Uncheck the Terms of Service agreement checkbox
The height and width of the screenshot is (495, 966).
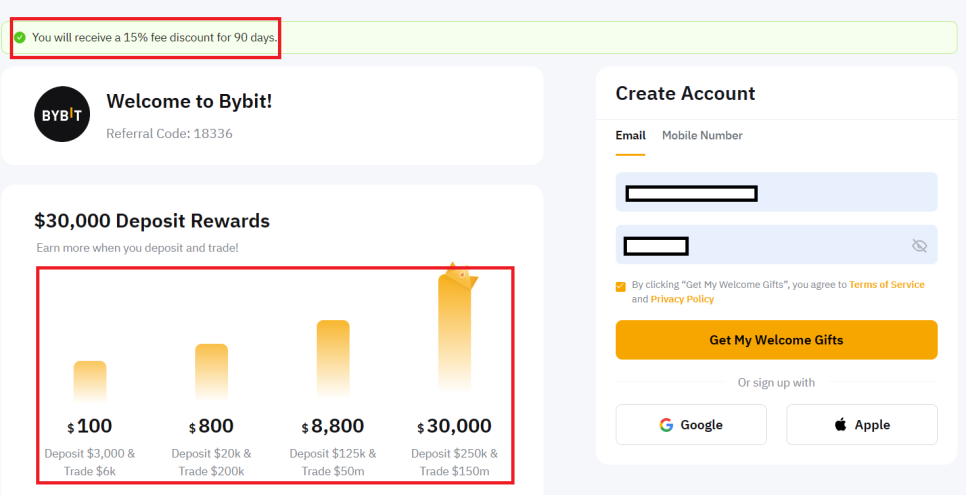tap(620, 287)
